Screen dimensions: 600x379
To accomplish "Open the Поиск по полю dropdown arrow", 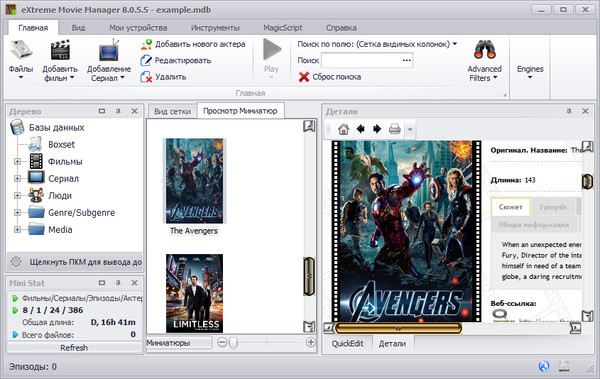I will point(455,44).
